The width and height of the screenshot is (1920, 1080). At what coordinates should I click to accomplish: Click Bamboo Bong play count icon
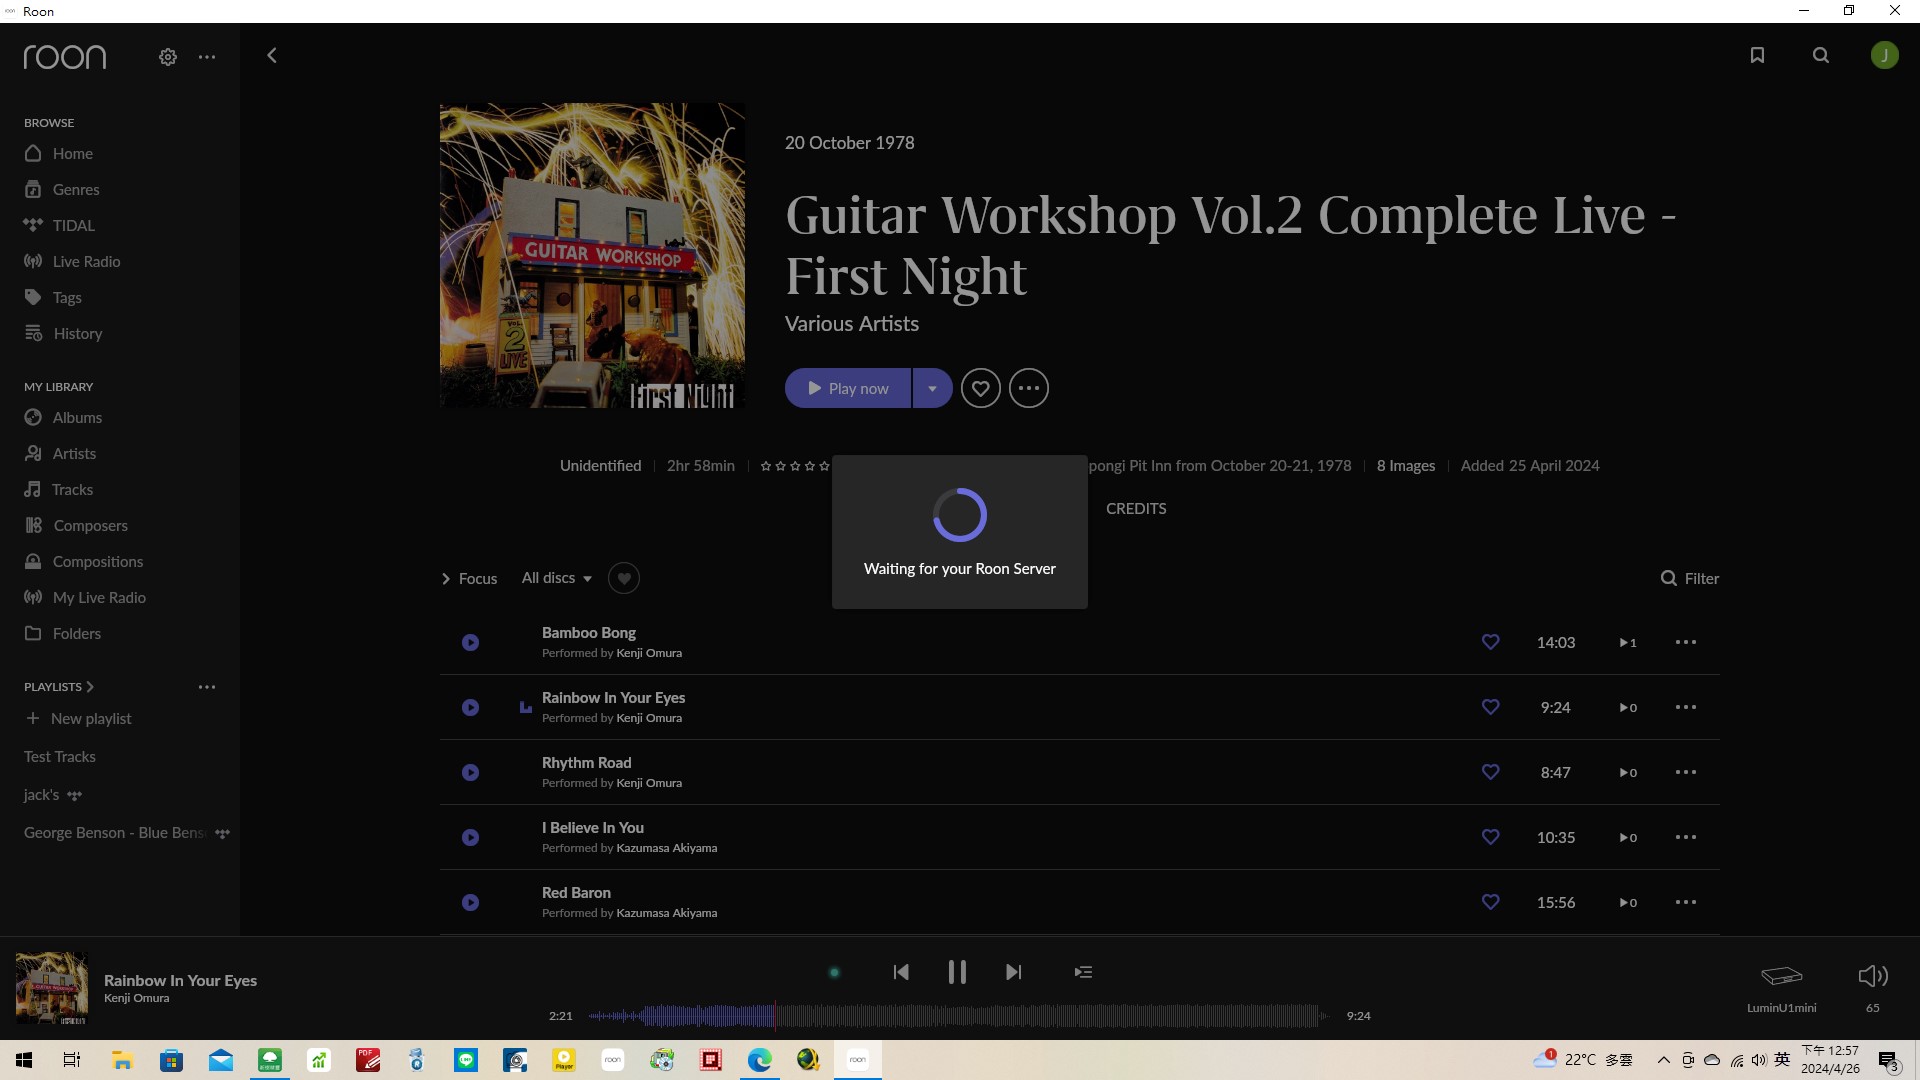click(1627, 642)
